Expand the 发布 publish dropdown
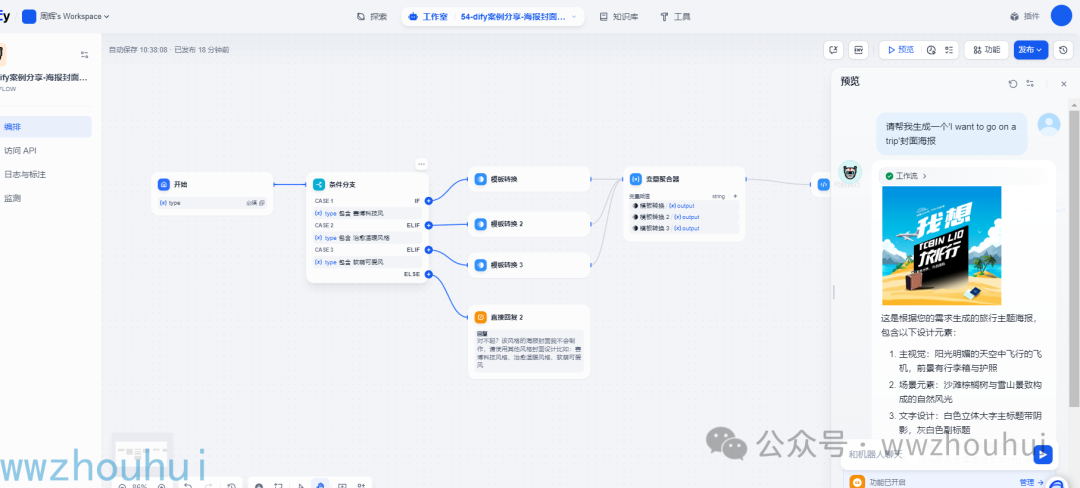 [1030, 50]
